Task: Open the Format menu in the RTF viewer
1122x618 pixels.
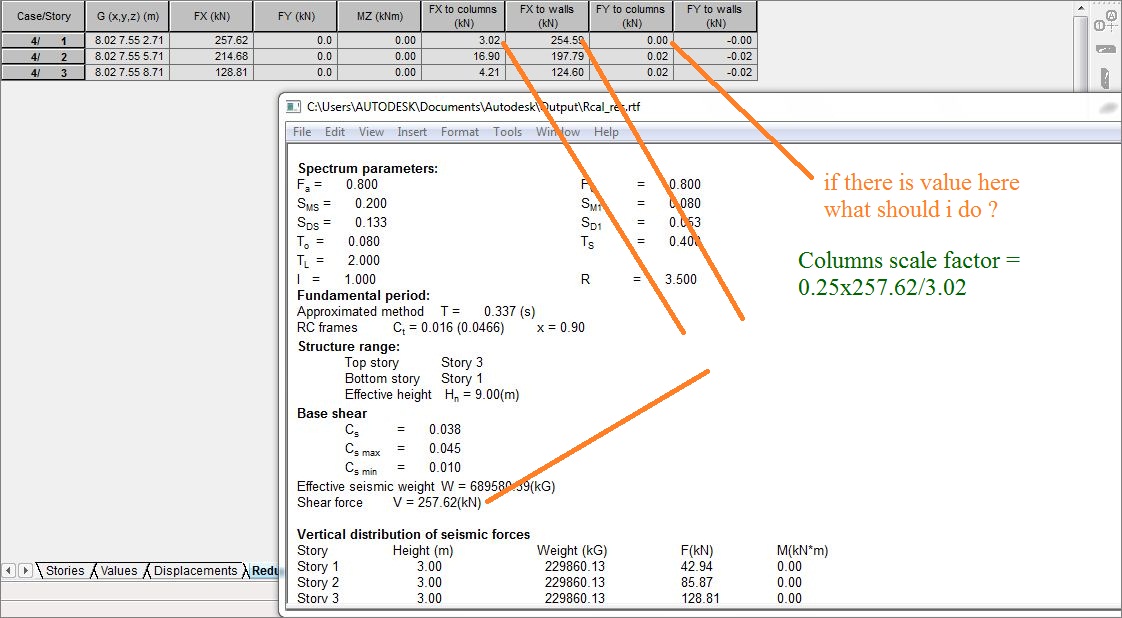Action: 460,132
